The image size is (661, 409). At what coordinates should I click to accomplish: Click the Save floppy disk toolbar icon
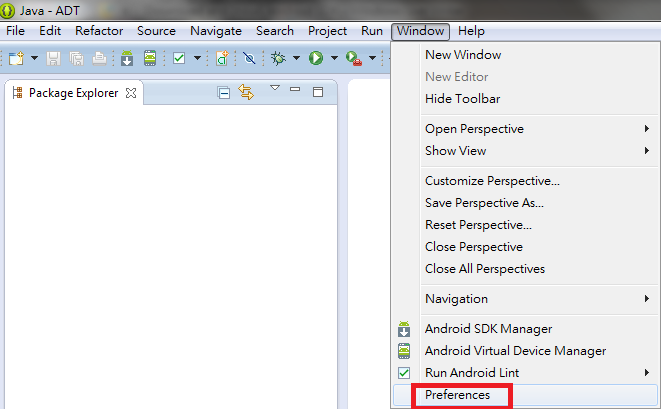click(54, 58)
